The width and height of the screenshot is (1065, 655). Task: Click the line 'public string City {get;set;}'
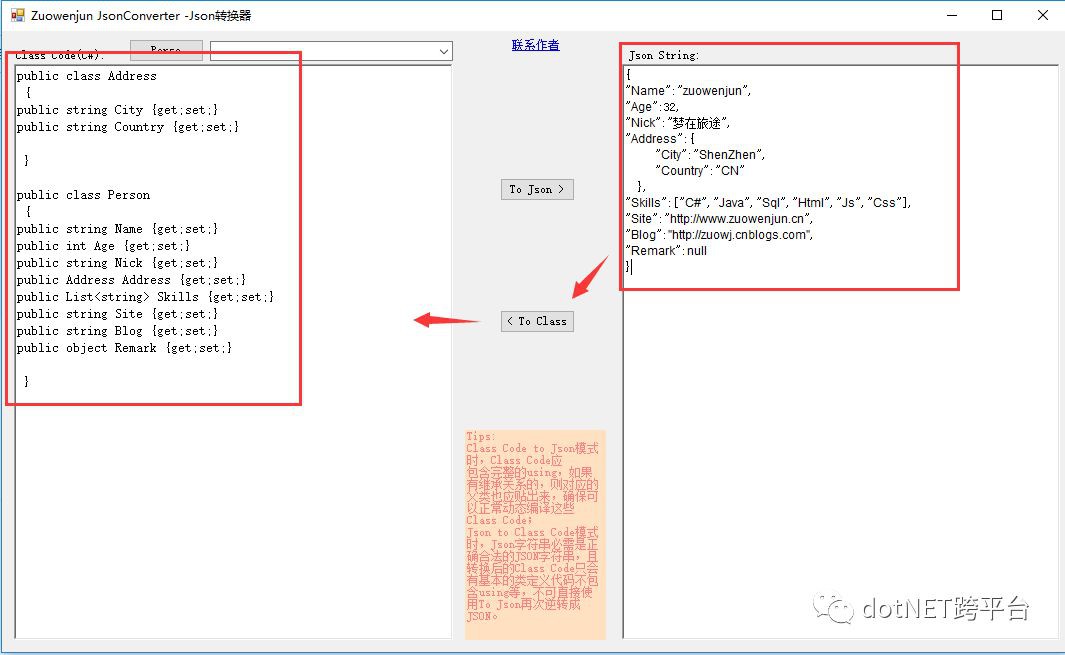pyautogui.click(x=117, y=110)
